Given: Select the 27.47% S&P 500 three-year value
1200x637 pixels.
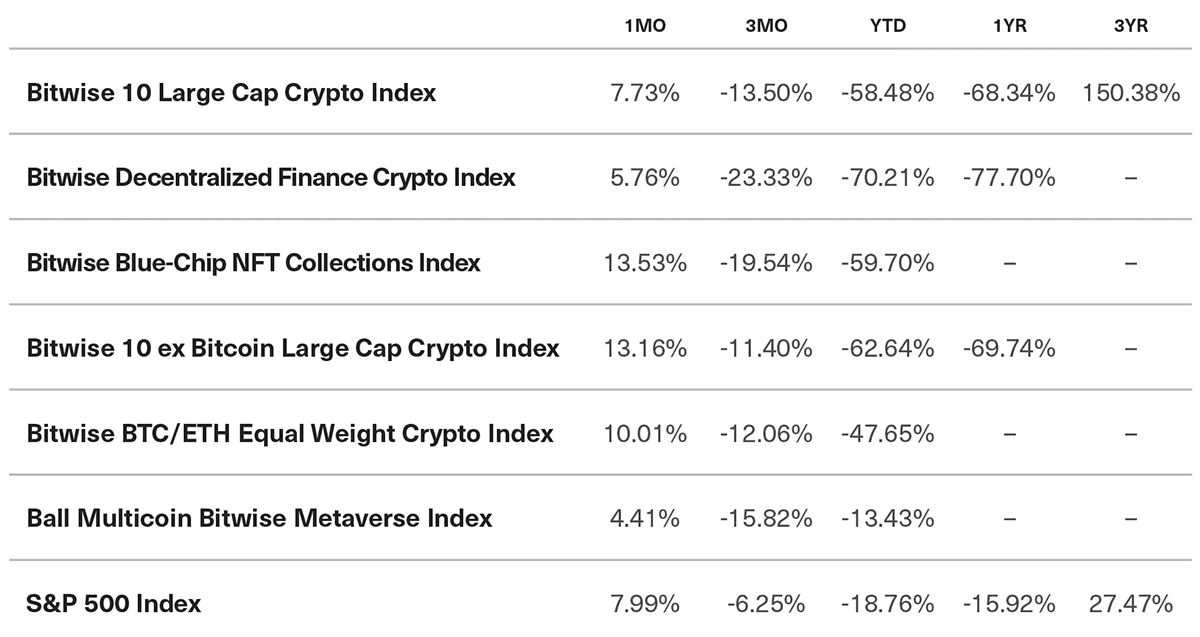Looking at the screenshot, I should (1131, 604).
